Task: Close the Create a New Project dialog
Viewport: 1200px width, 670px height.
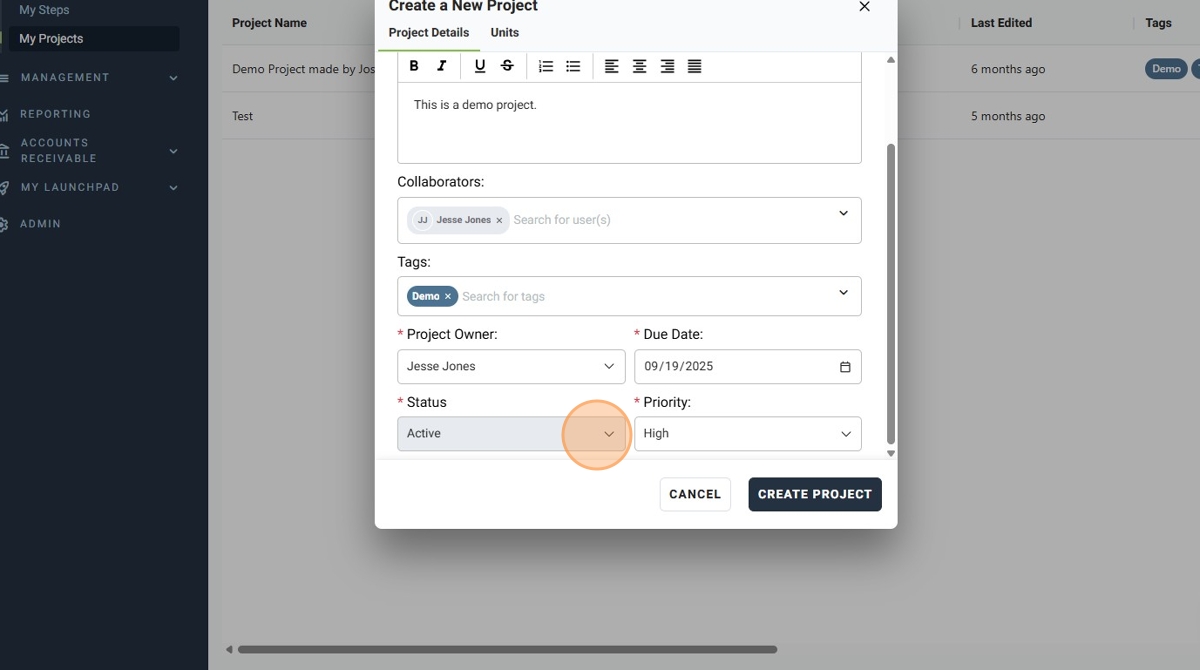Action: (x=864, y=6)
